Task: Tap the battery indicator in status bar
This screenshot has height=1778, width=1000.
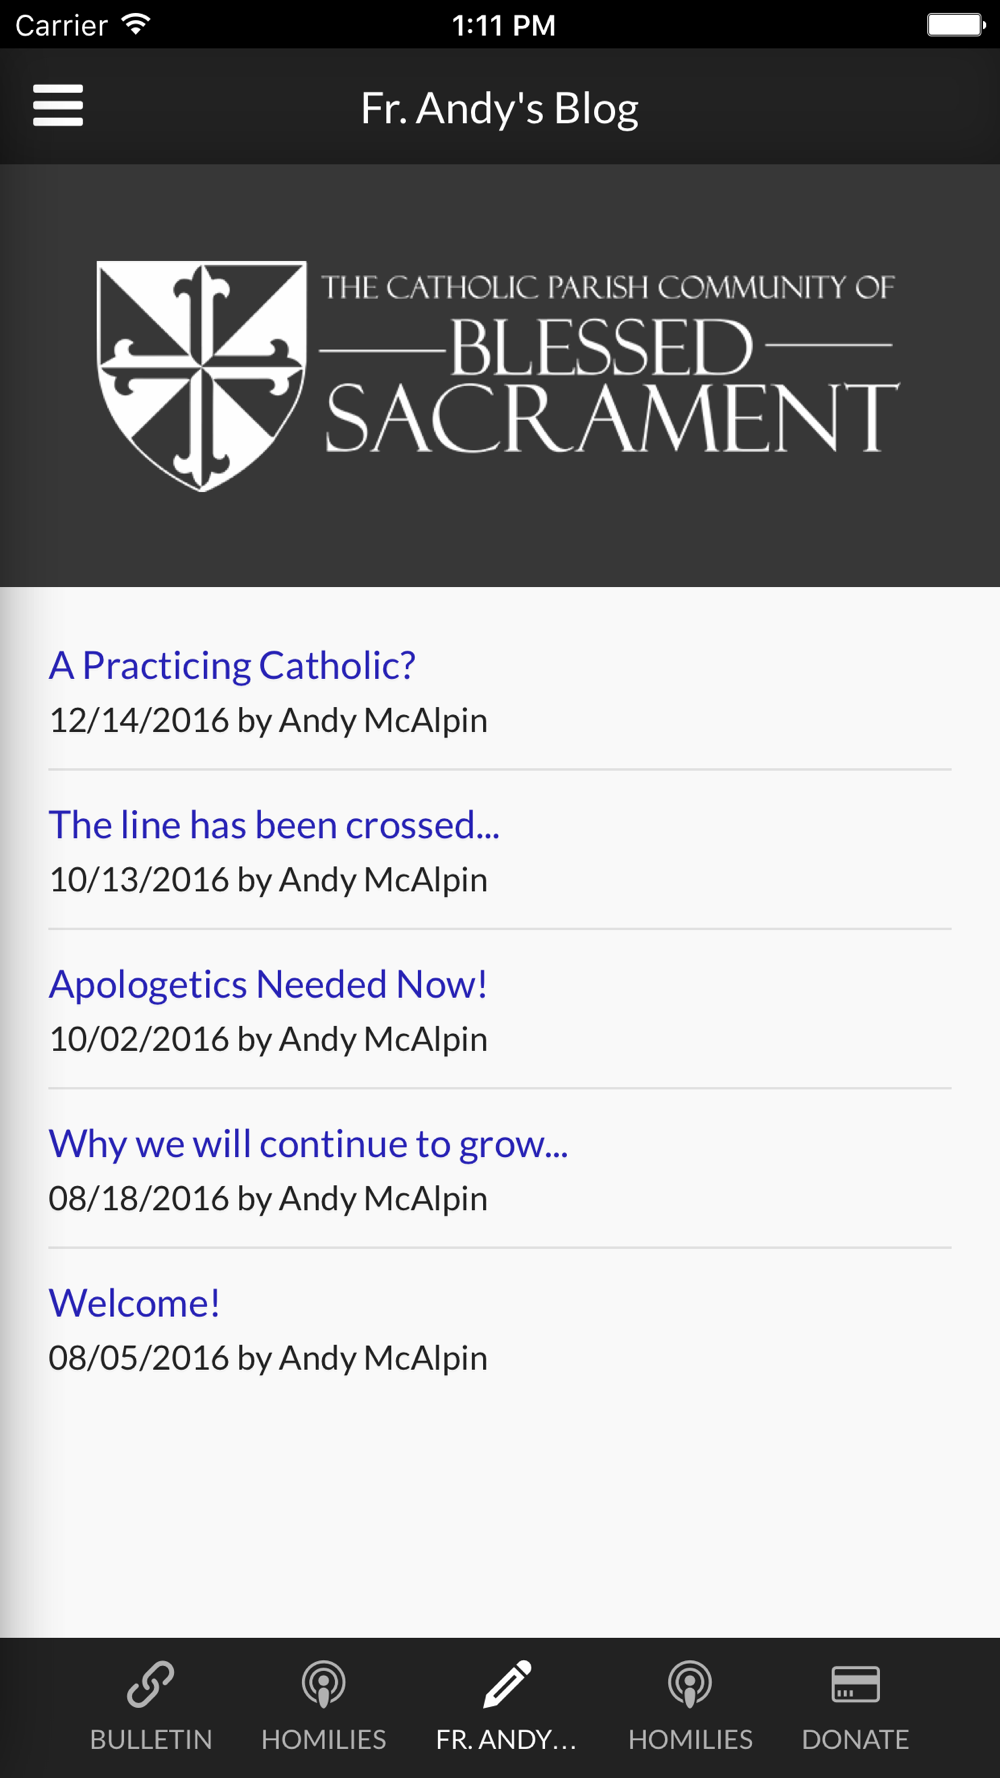Action: (956, 24)
